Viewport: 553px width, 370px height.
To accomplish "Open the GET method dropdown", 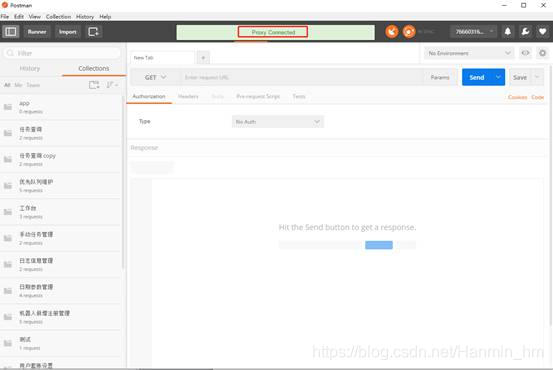I will point(155,77).
